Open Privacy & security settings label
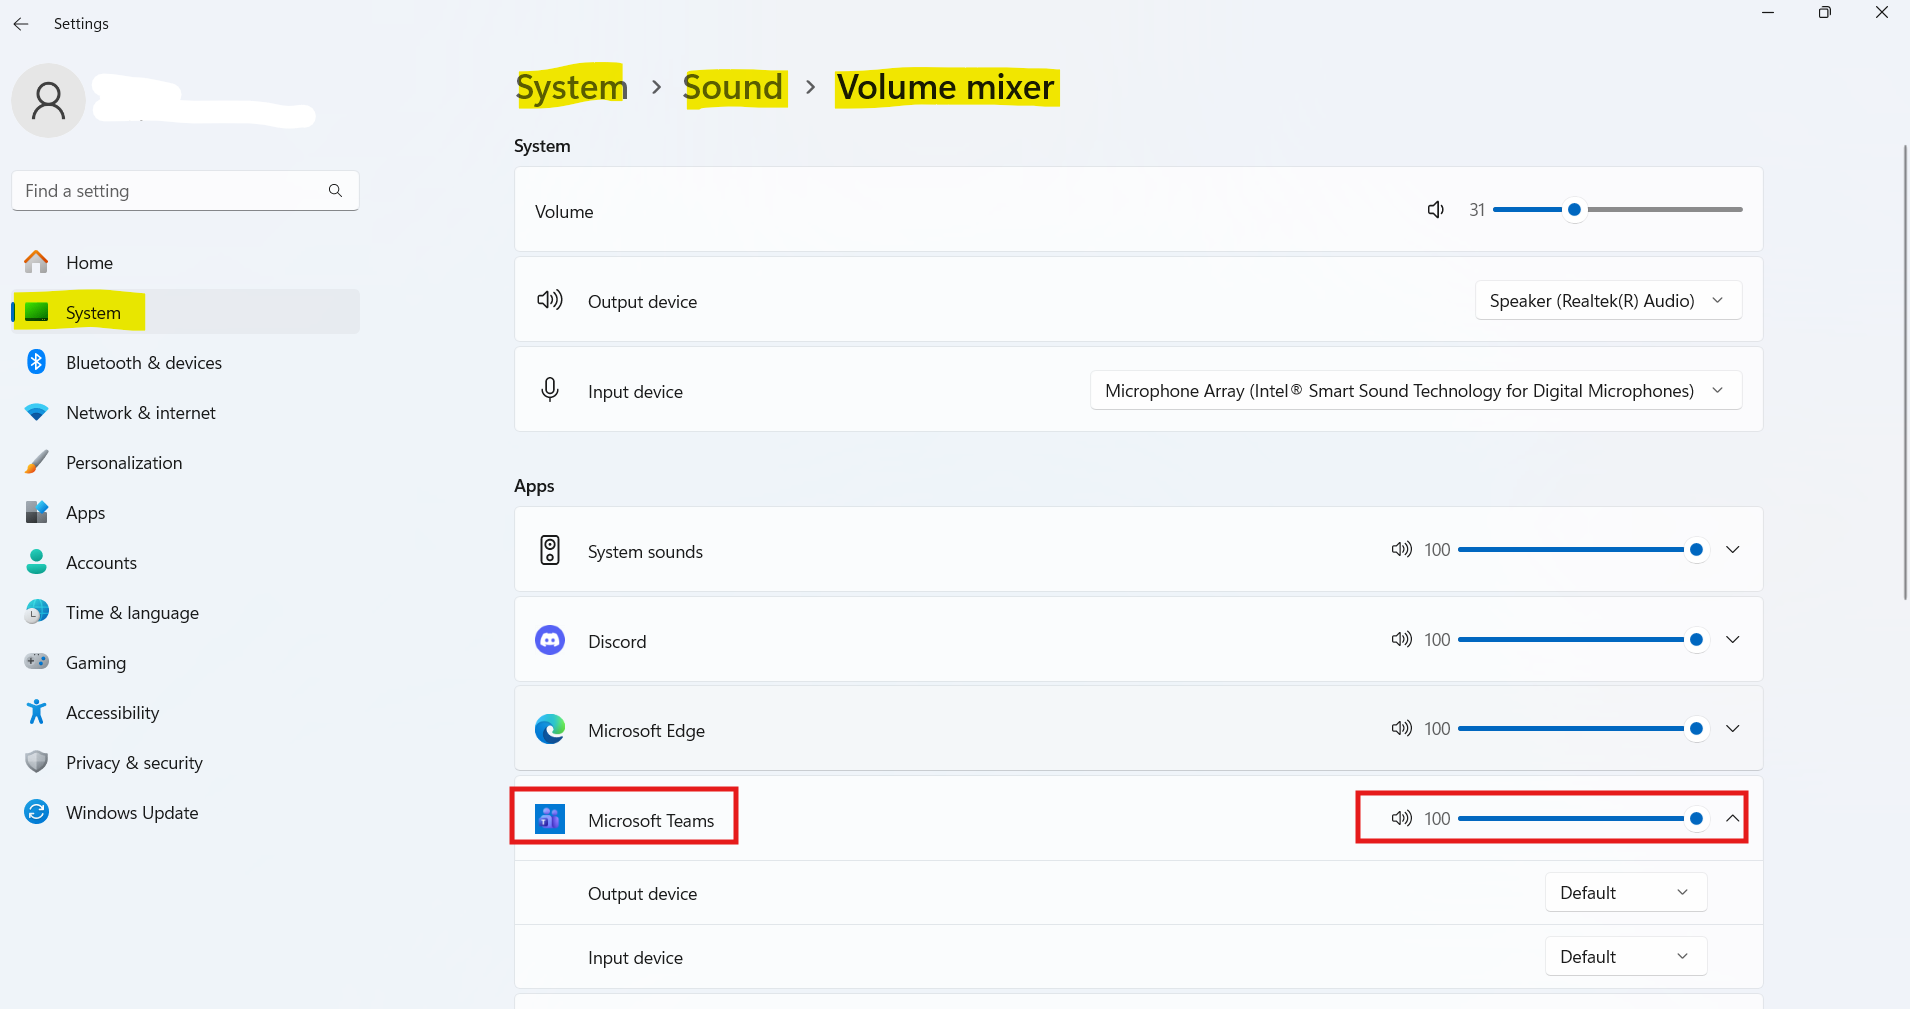 (134, 762)
